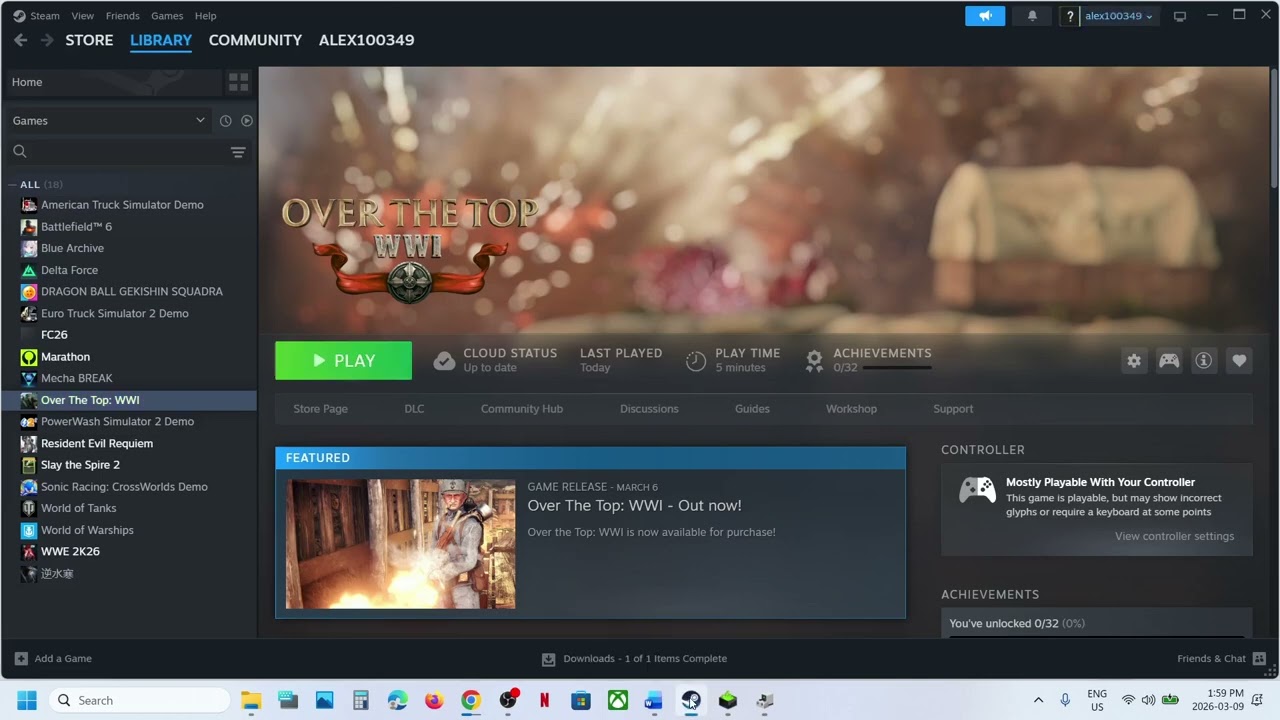Open the game's manage gear icon
This screenshot has width=1280, height=720.
[1134, 361]
